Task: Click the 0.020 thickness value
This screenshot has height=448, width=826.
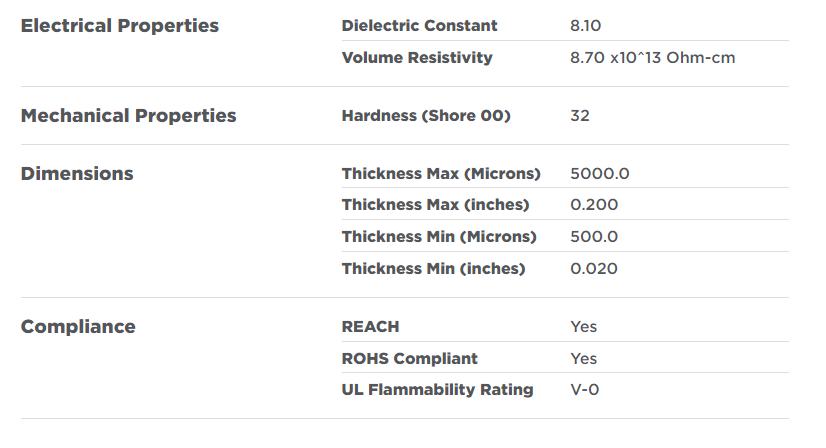Action: tap(594, 268)
